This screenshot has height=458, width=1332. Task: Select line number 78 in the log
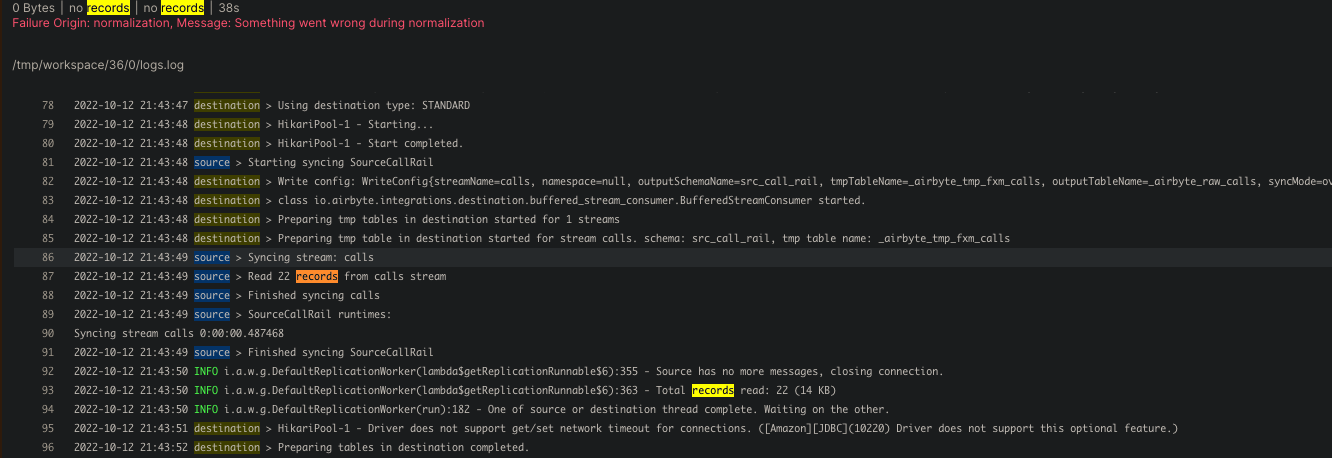(47, 105)
